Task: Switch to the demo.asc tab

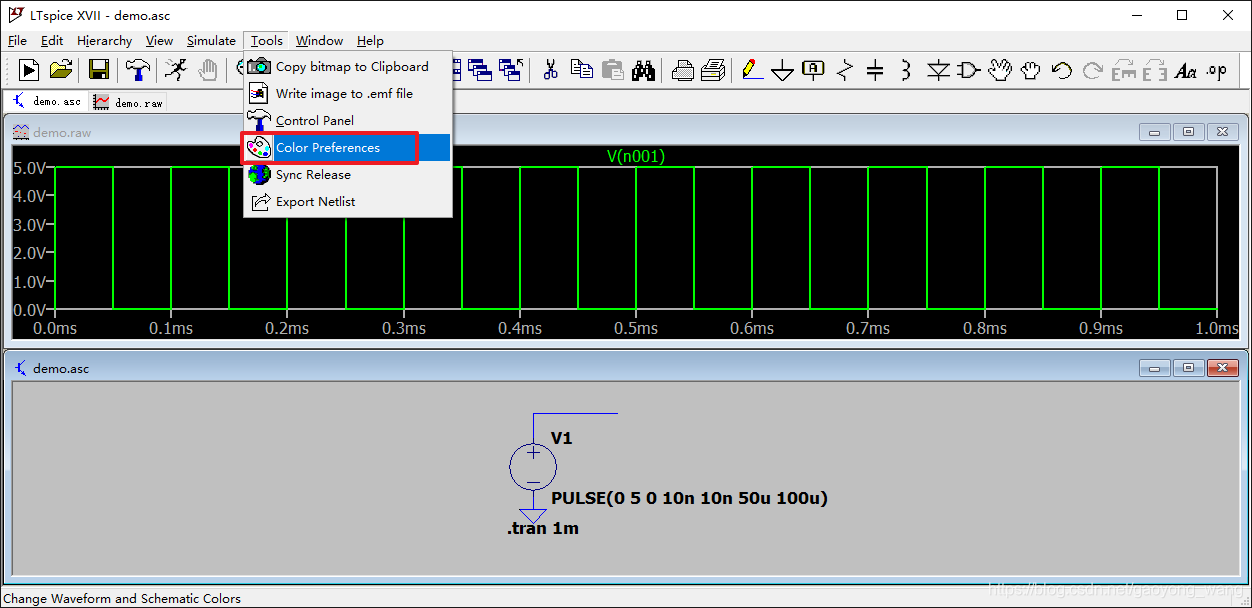Action: tap(47, 102)
